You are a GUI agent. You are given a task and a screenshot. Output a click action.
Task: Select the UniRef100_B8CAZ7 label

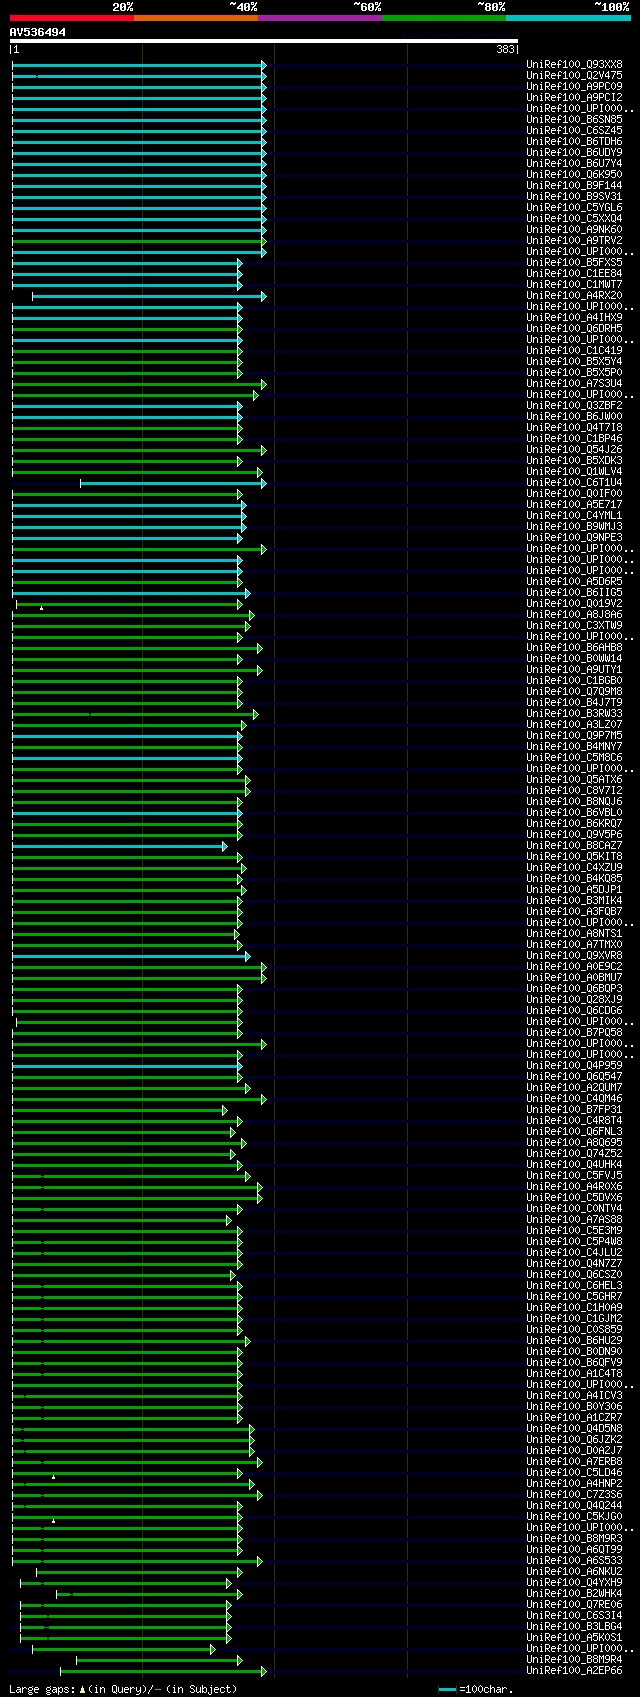click(574, 845)
